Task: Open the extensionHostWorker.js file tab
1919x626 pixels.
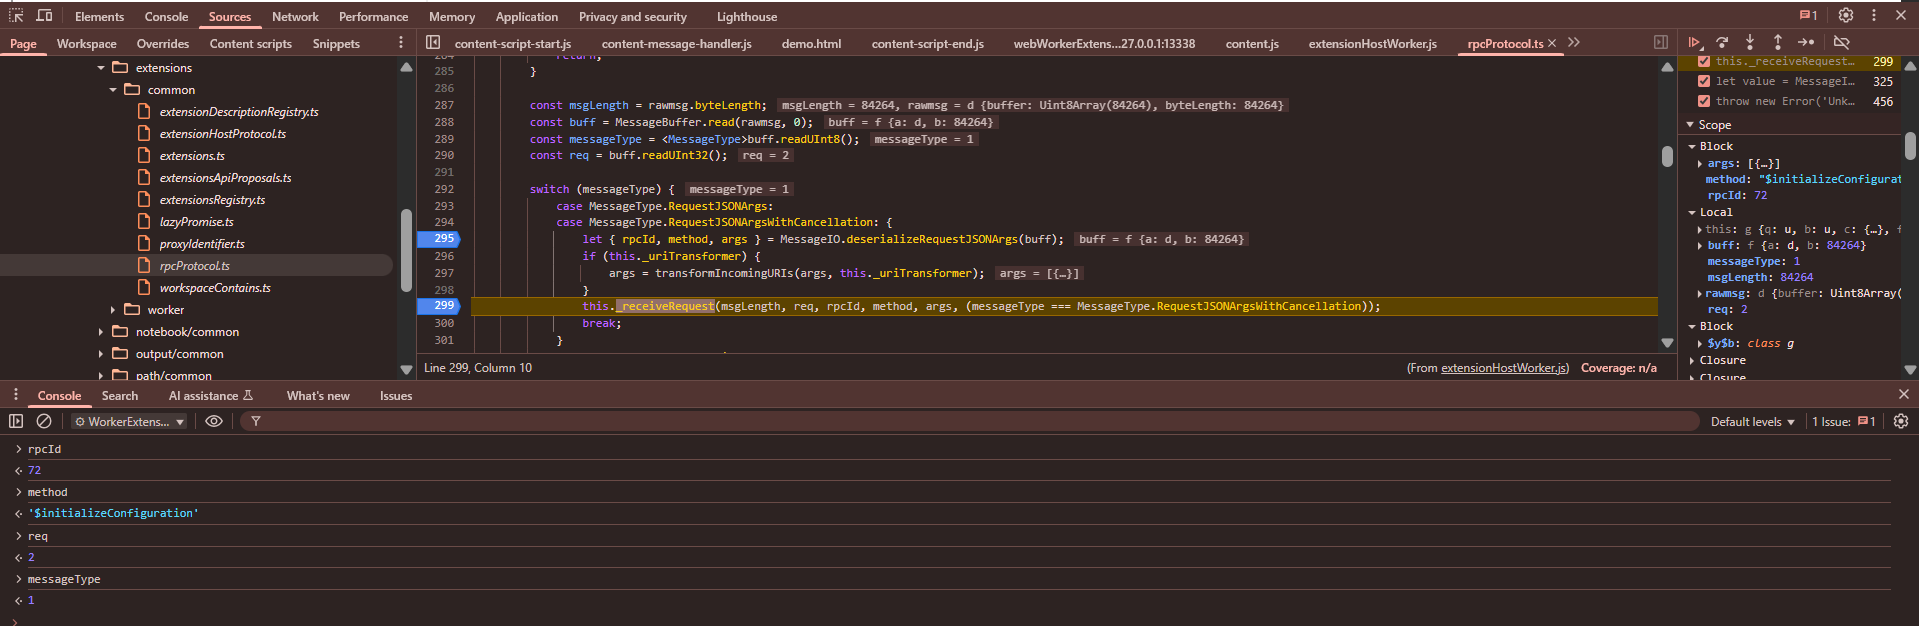Action: click(x=1372, y=44)
